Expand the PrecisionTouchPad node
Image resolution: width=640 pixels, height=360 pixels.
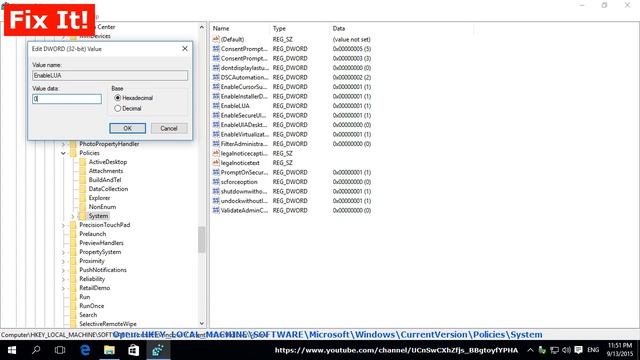63,225
